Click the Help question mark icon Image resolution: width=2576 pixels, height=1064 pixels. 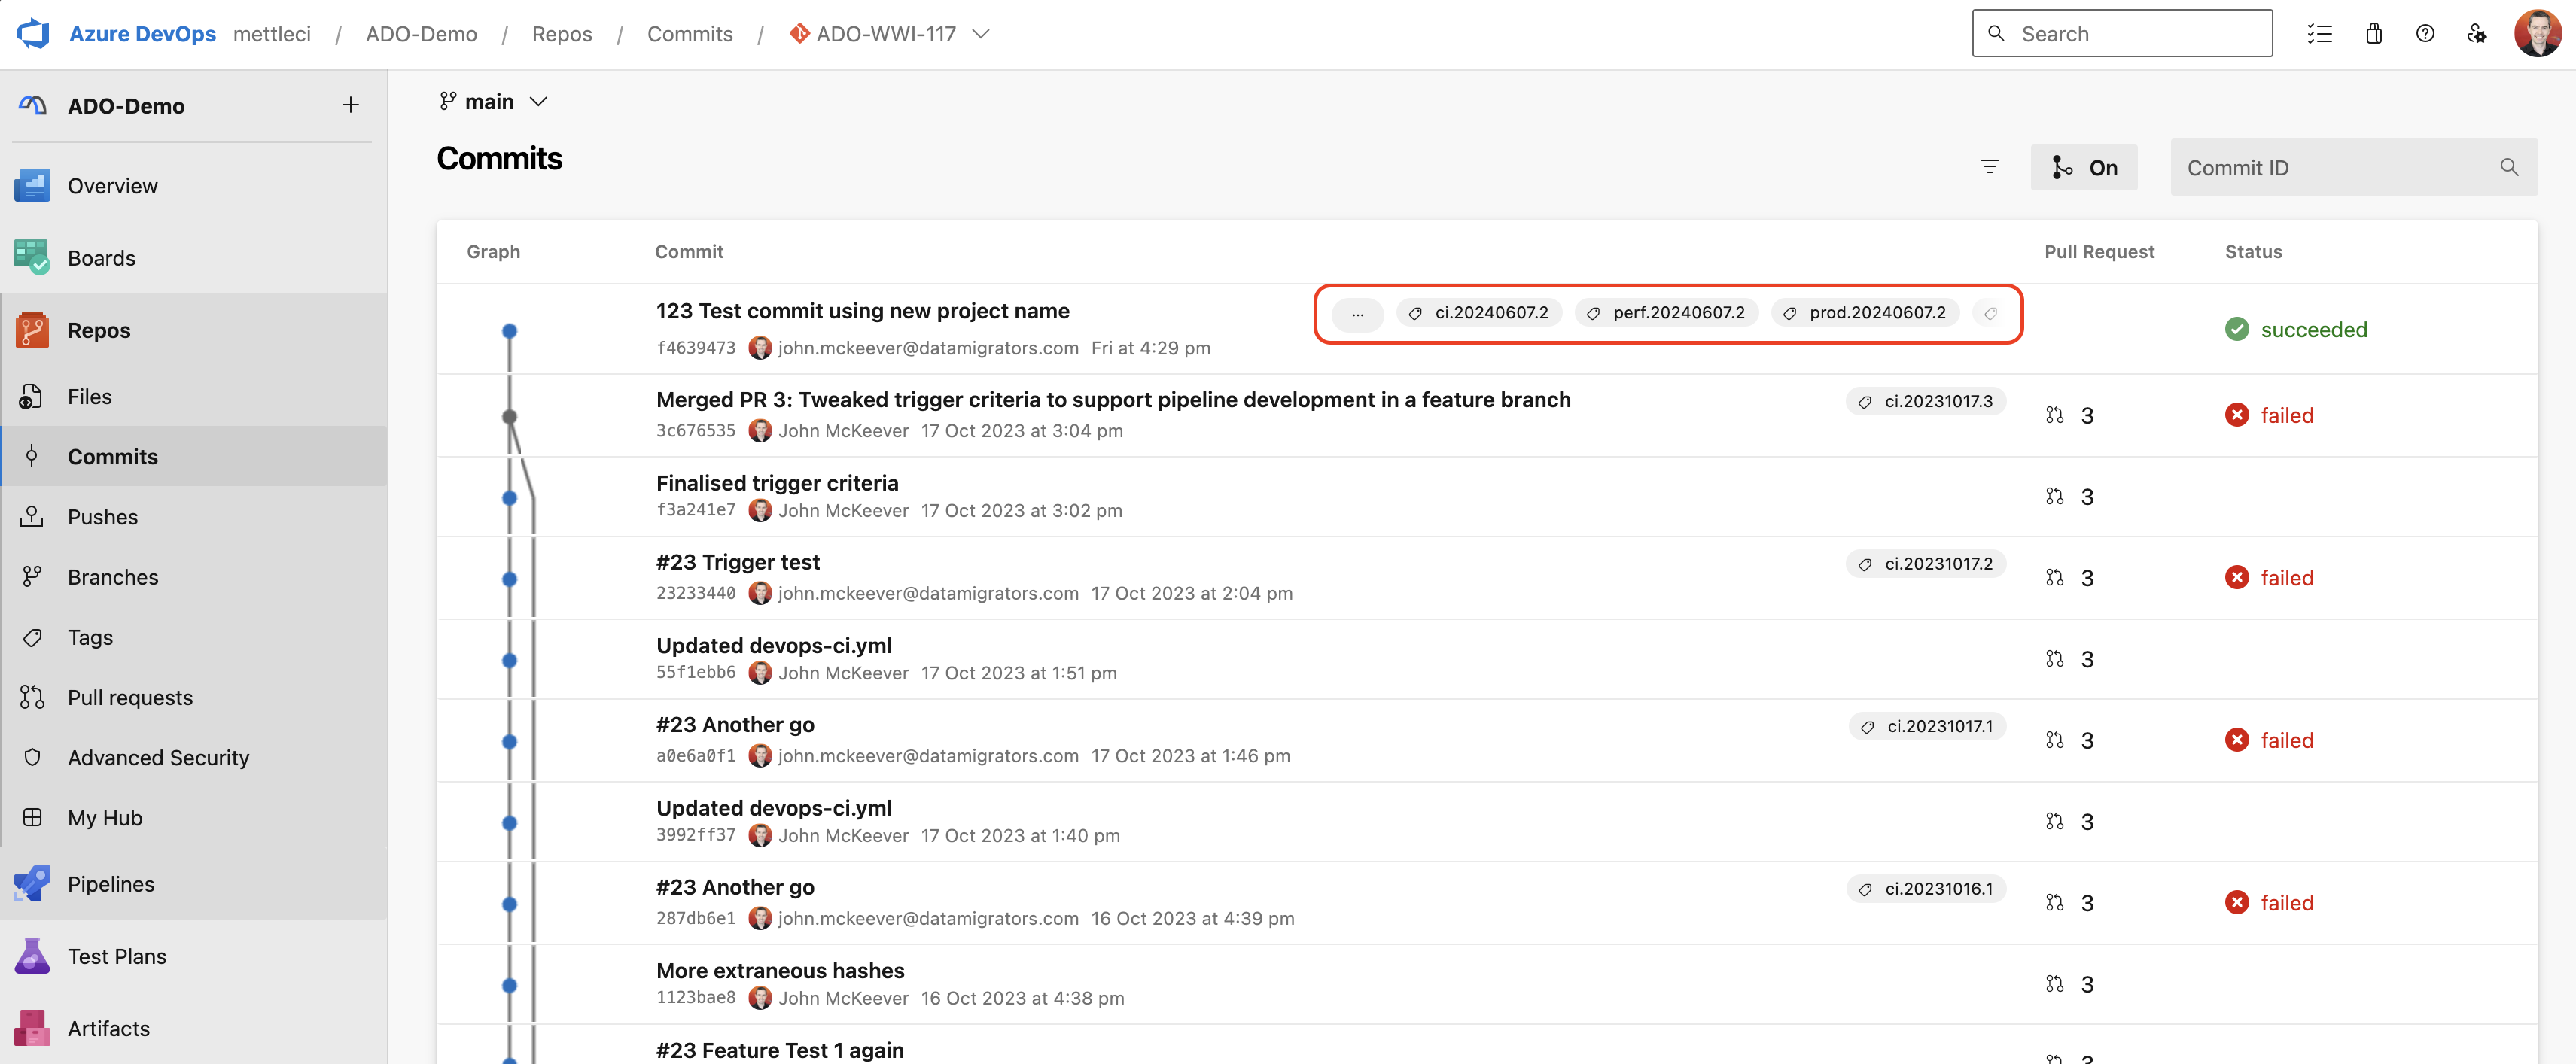[2424, 33]
